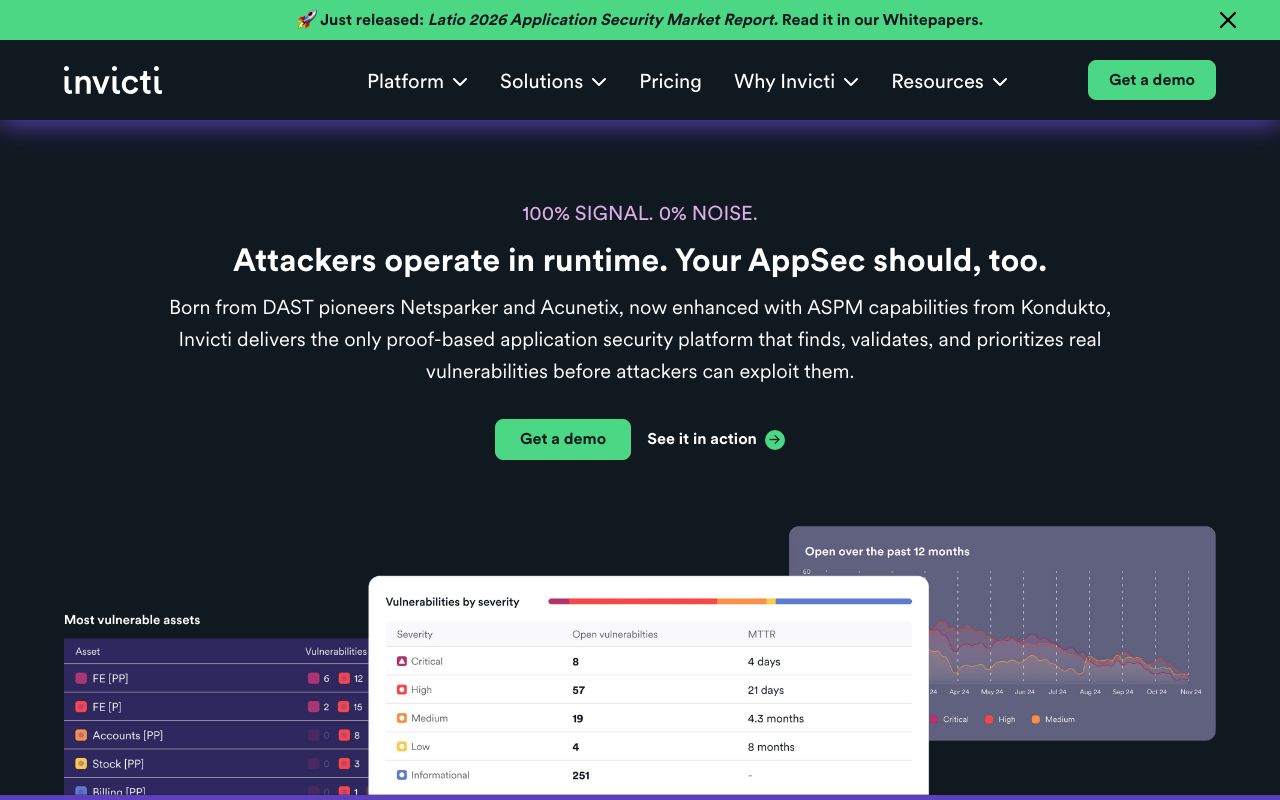The width and height of the screenshot is (1280, 800).
Task: Click the "100% SIGNAL. 0% NOISE." tagline
Action: 640,213
